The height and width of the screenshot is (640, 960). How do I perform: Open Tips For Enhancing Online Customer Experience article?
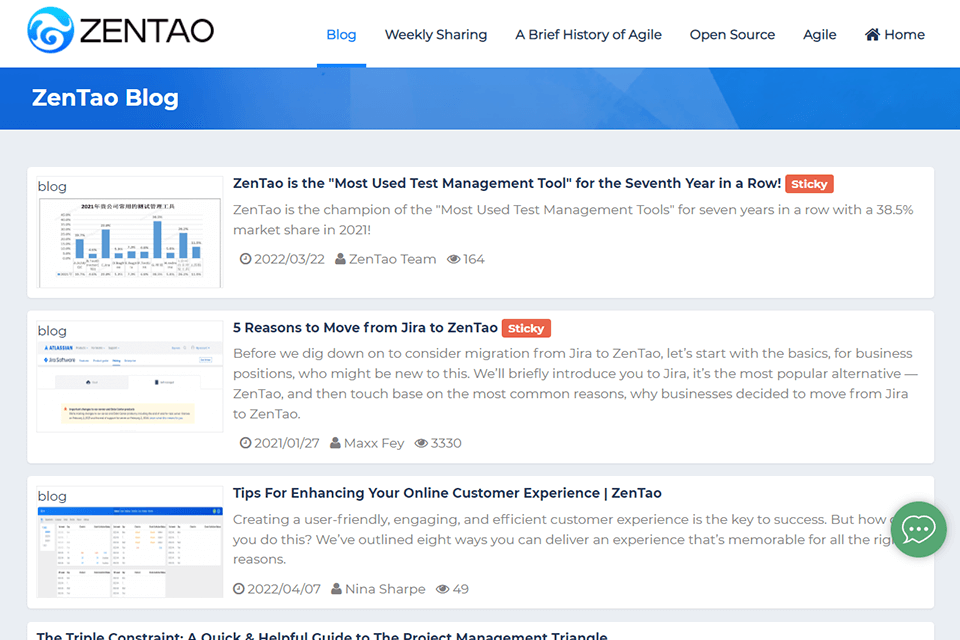click(447, 493)
